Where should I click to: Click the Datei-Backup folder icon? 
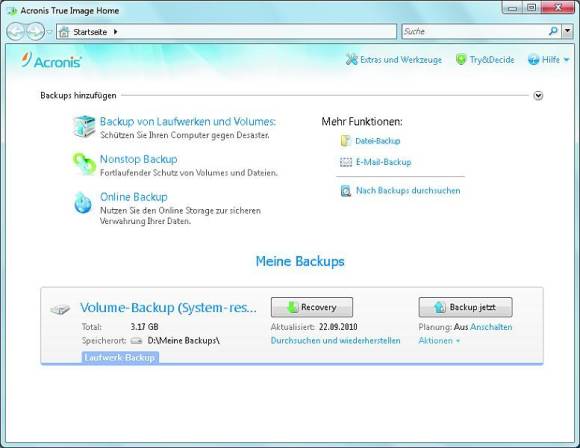point(345,141)
